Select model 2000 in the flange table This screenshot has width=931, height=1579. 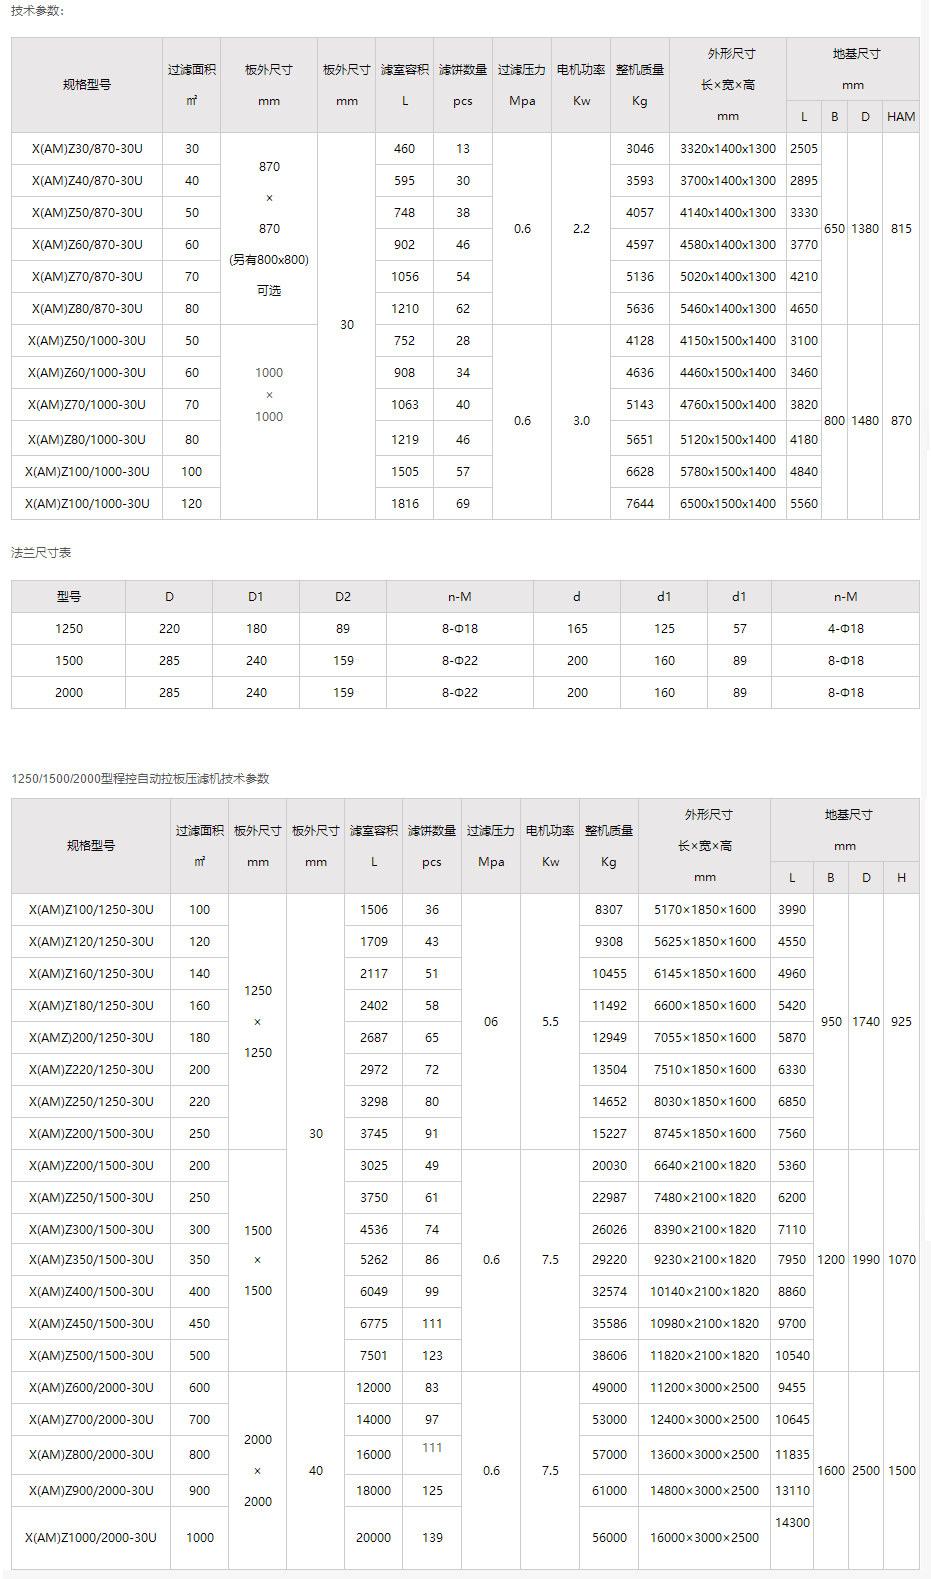point(69,693)
